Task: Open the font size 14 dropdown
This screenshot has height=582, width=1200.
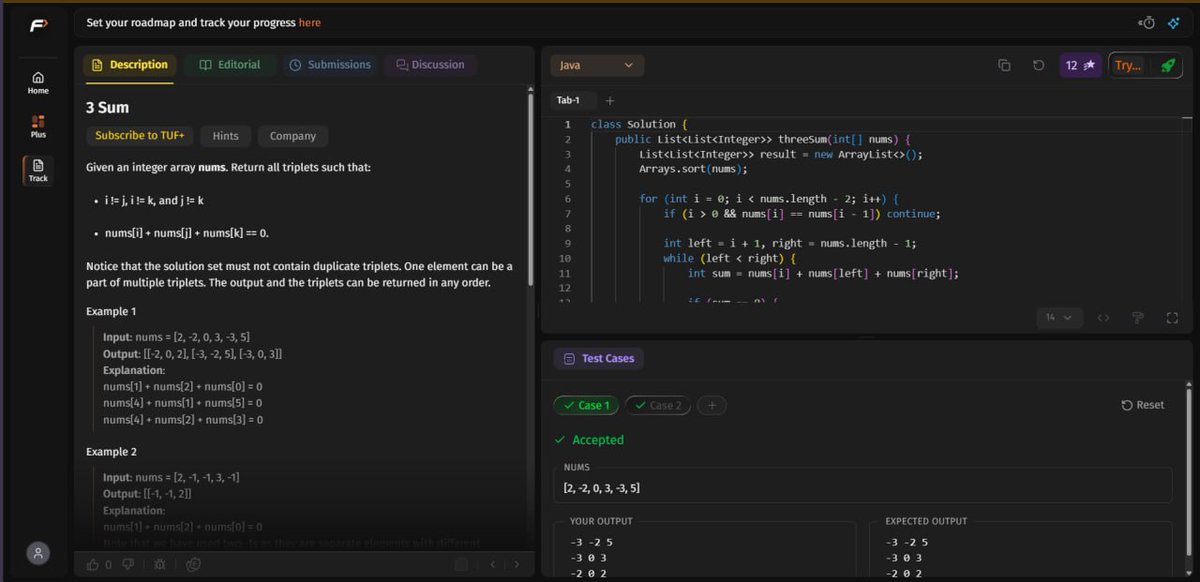Action: click(1059, 318)
